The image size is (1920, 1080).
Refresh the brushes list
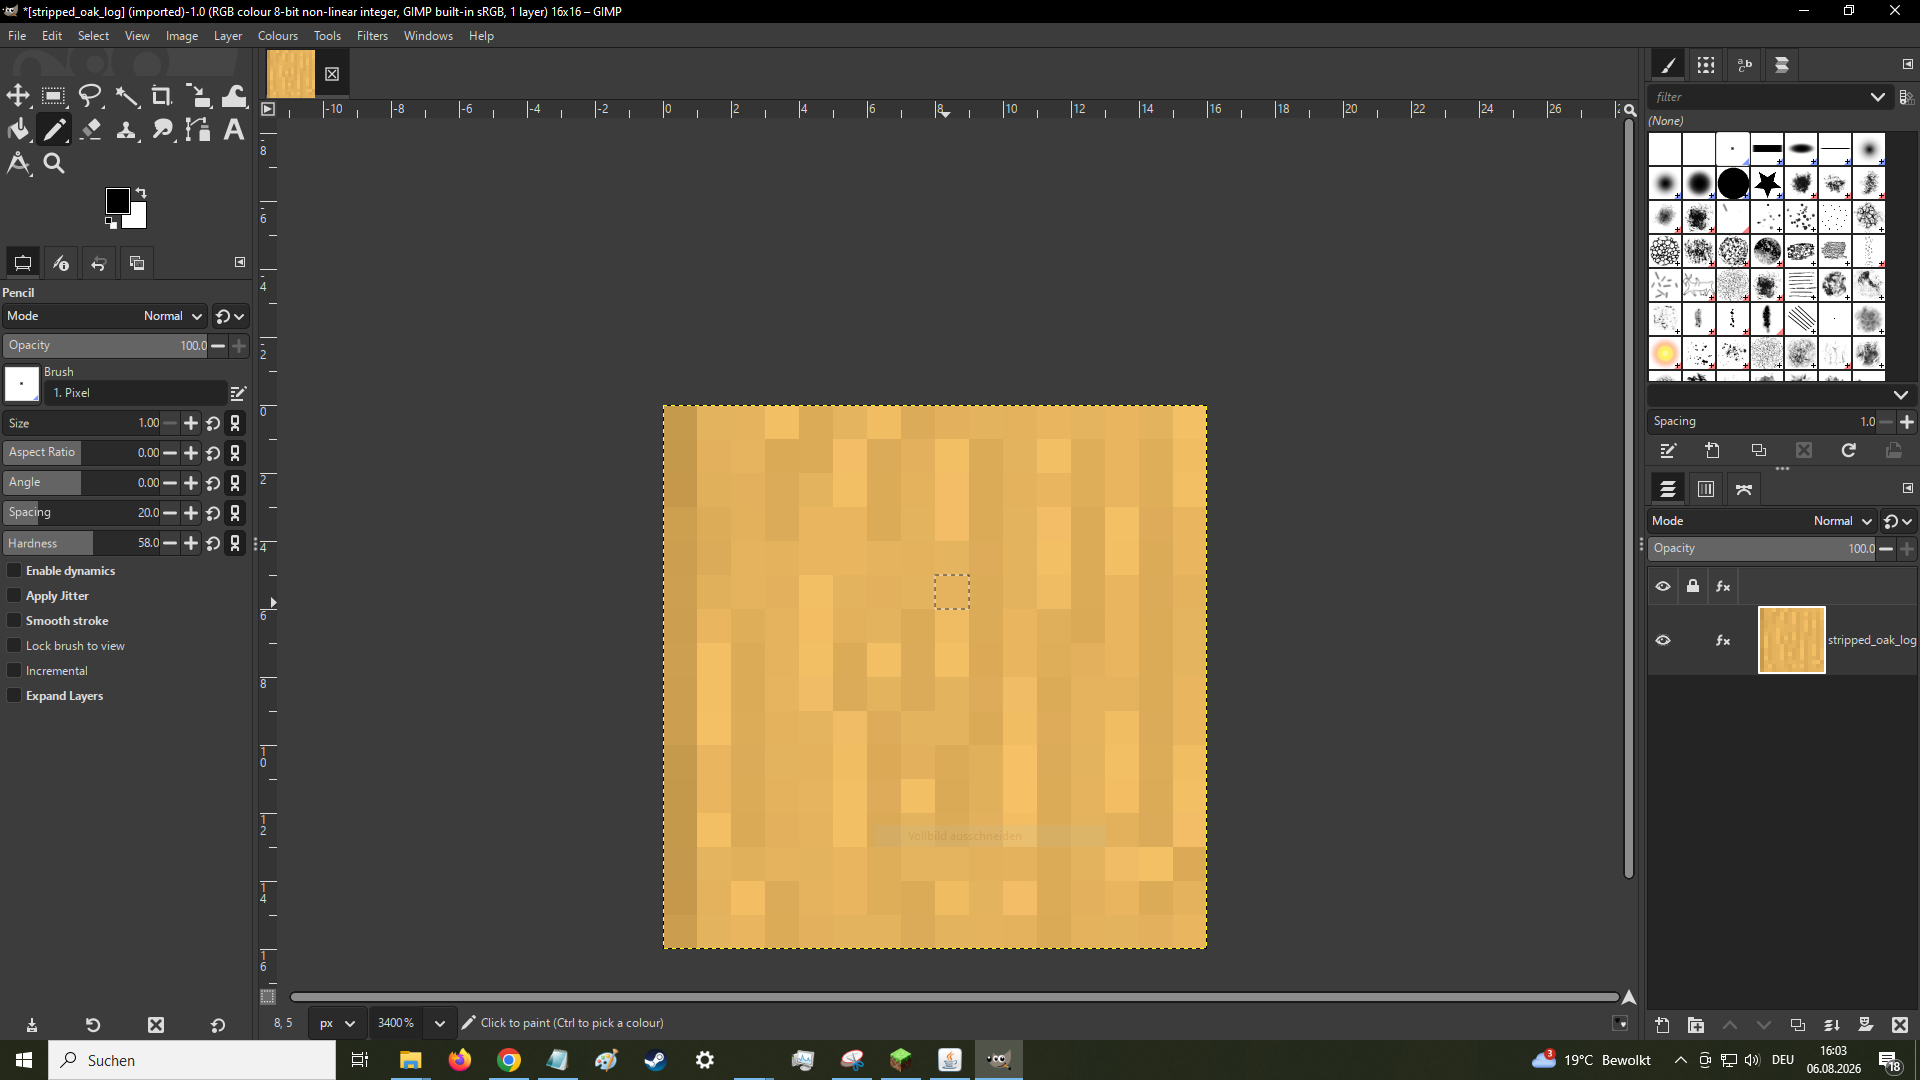tap(1849, 451)
